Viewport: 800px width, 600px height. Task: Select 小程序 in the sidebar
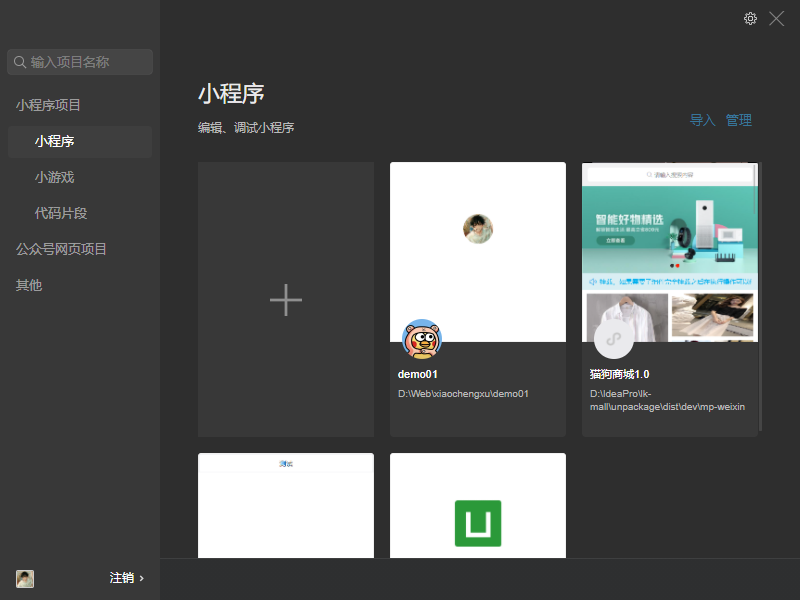click(x=80, y=141)
